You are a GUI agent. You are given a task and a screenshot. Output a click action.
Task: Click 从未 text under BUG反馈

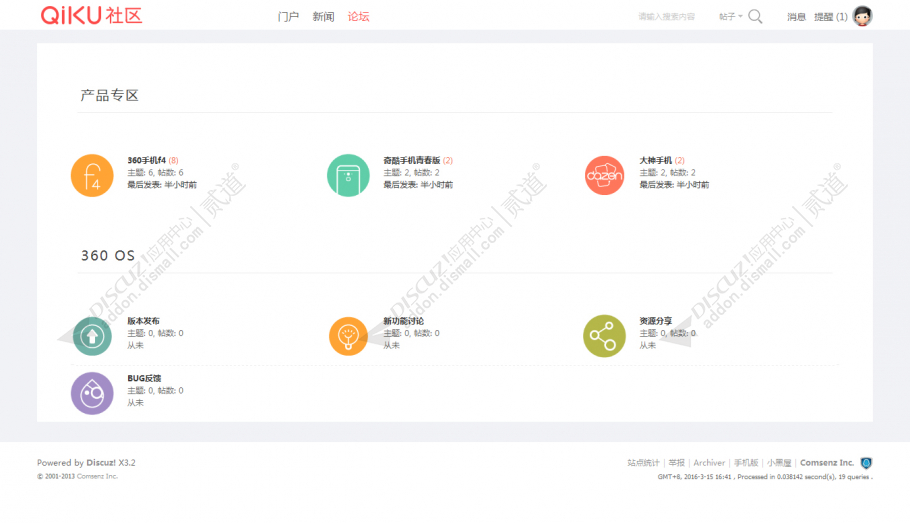coord(135,402)
